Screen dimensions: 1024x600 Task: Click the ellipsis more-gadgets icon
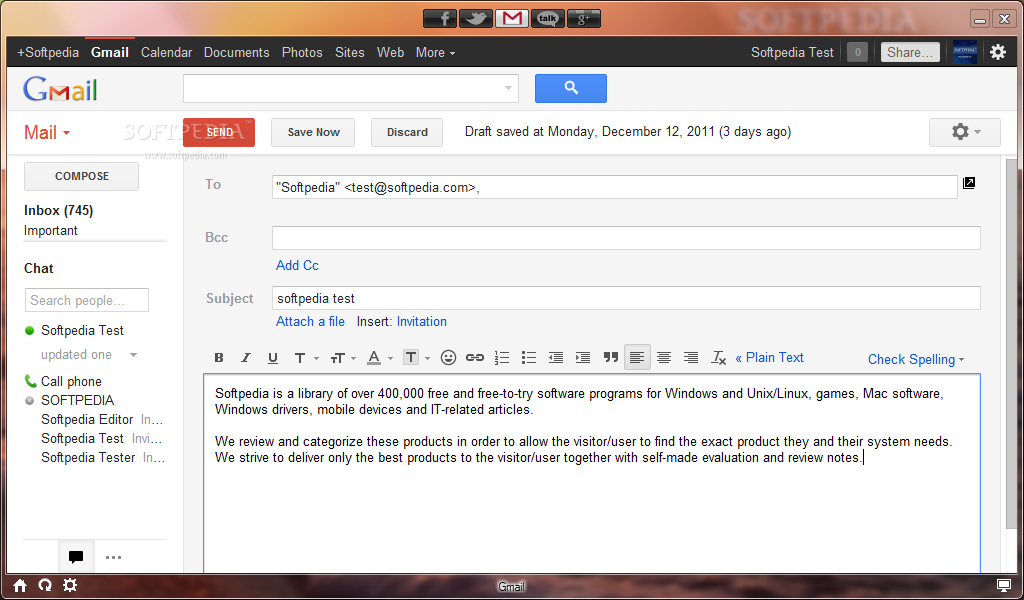coord(113,557)
